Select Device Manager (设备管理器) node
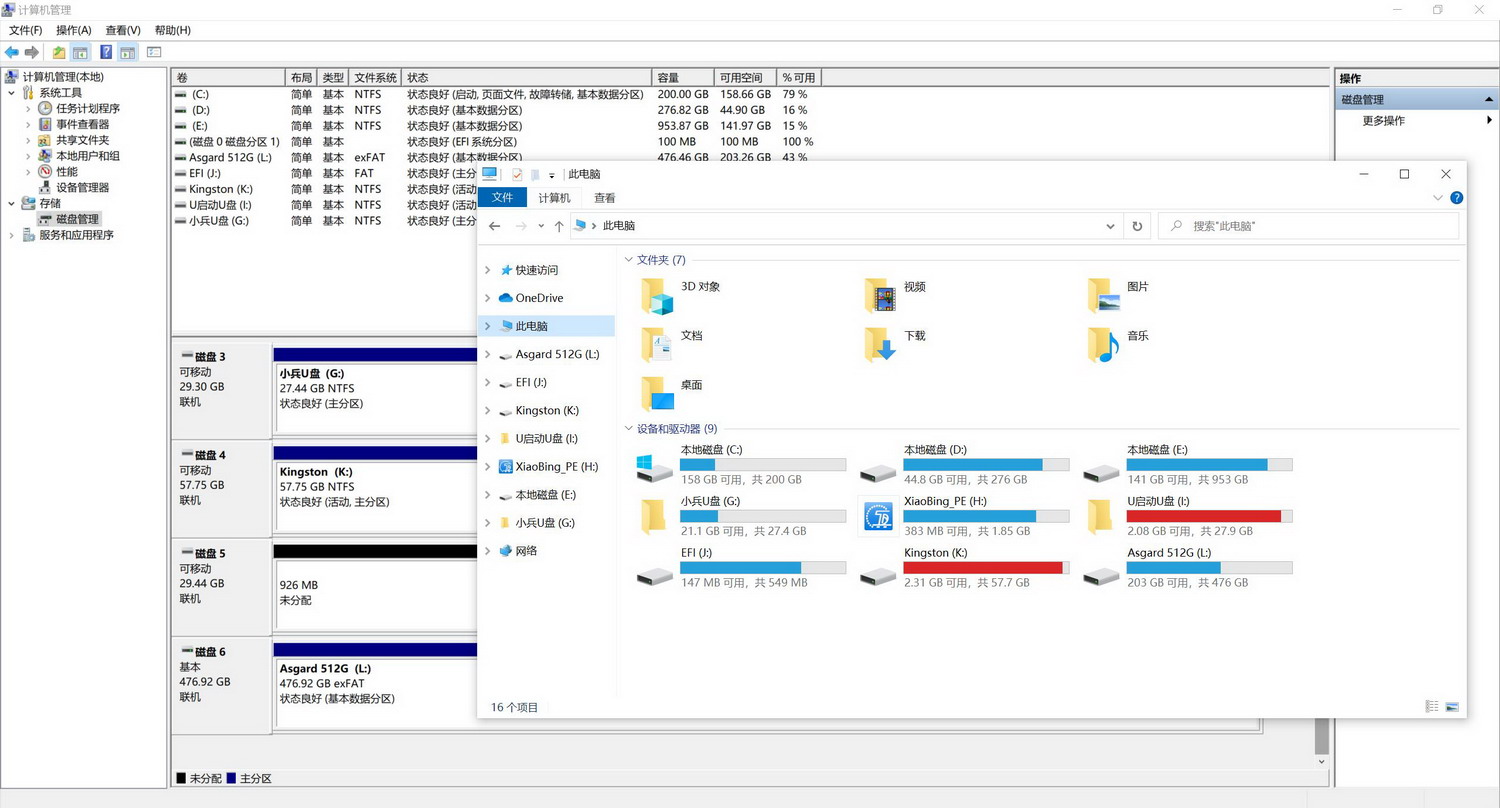This screenshot has height=808, width=1500. (83, 187)
